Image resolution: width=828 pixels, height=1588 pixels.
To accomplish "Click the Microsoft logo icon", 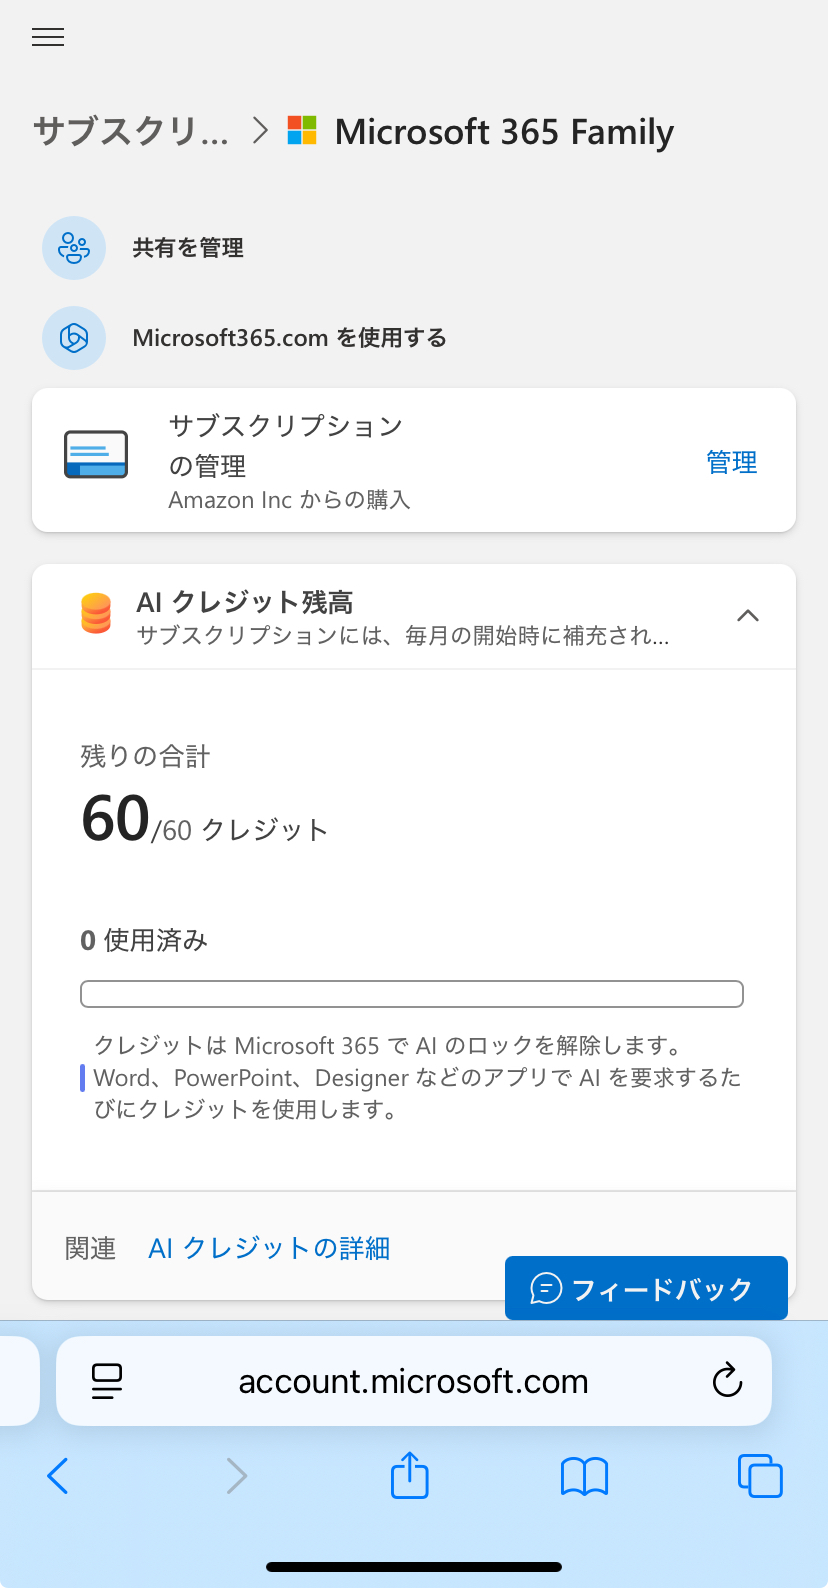I will (302, 131).
